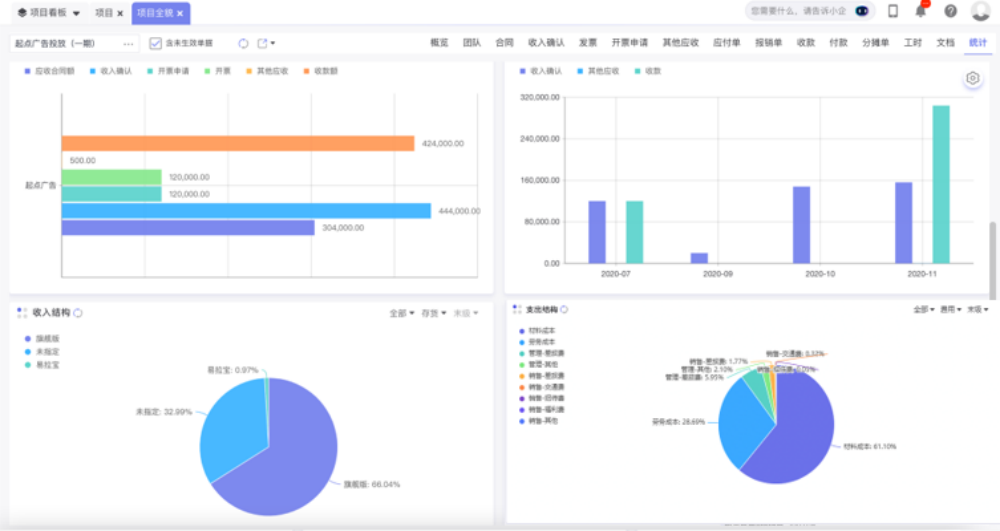Screen dimensions: 1000x531
Task: Open the mobile device icon in header
Action: [x=893, y=11]
